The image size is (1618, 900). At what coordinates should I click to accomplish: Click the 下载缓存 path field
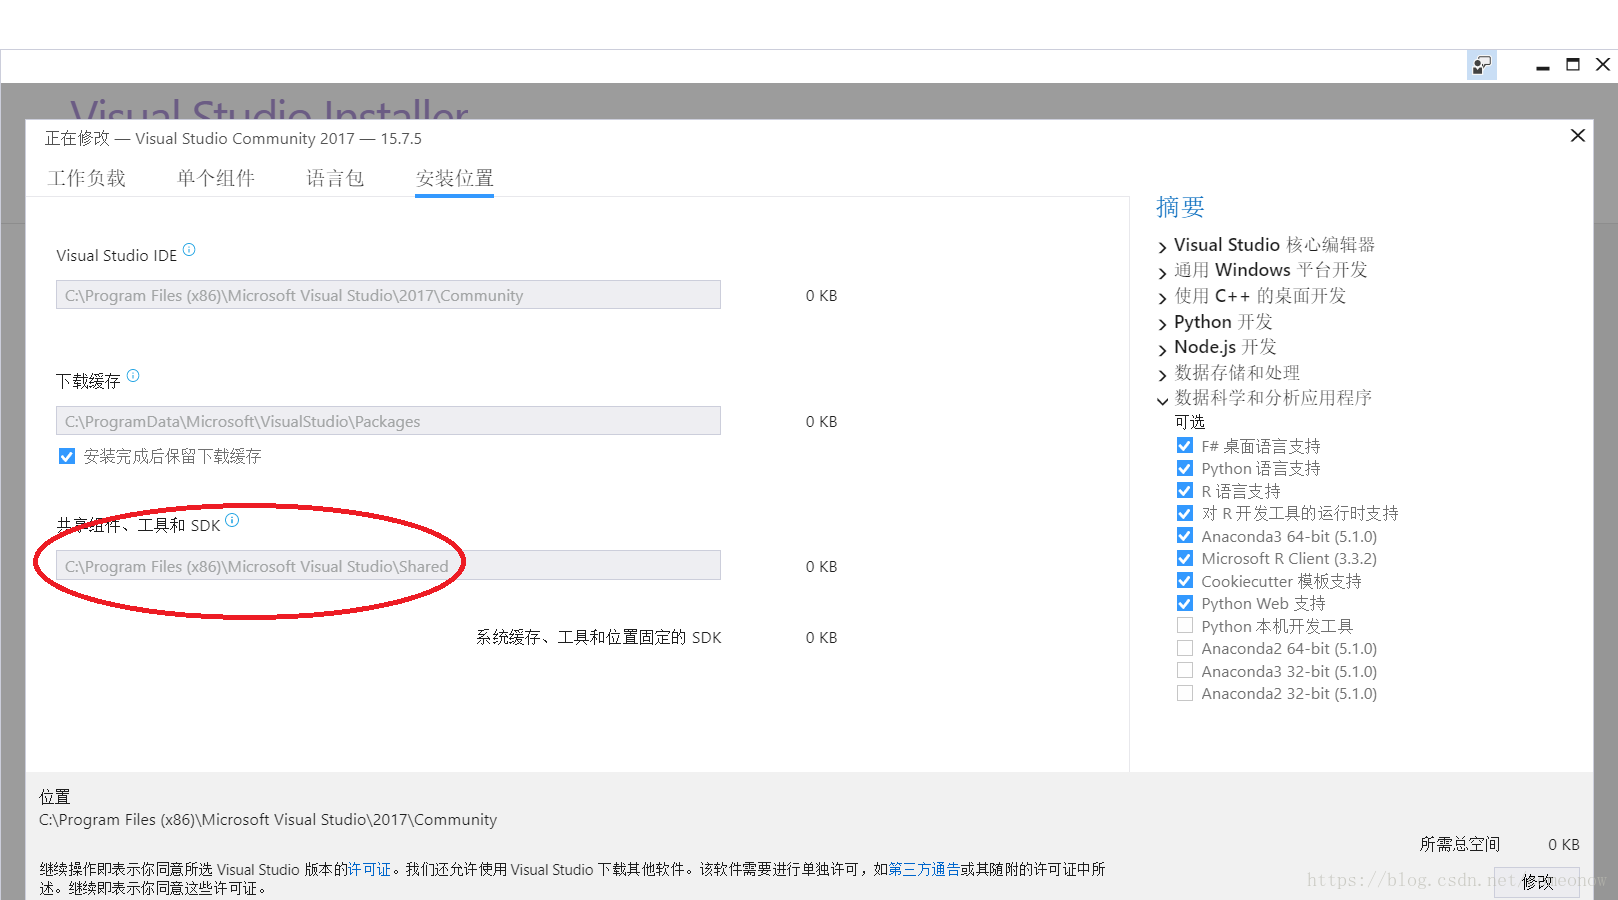click(388, 421)
